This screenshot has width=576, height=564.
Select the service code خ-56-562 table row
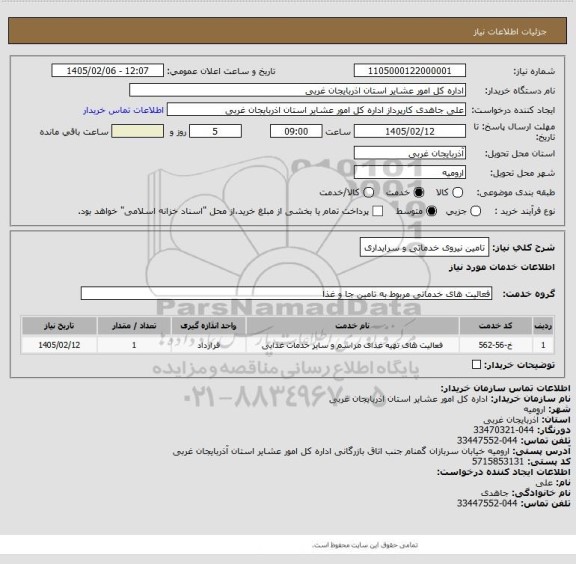[x=288, y=345]
